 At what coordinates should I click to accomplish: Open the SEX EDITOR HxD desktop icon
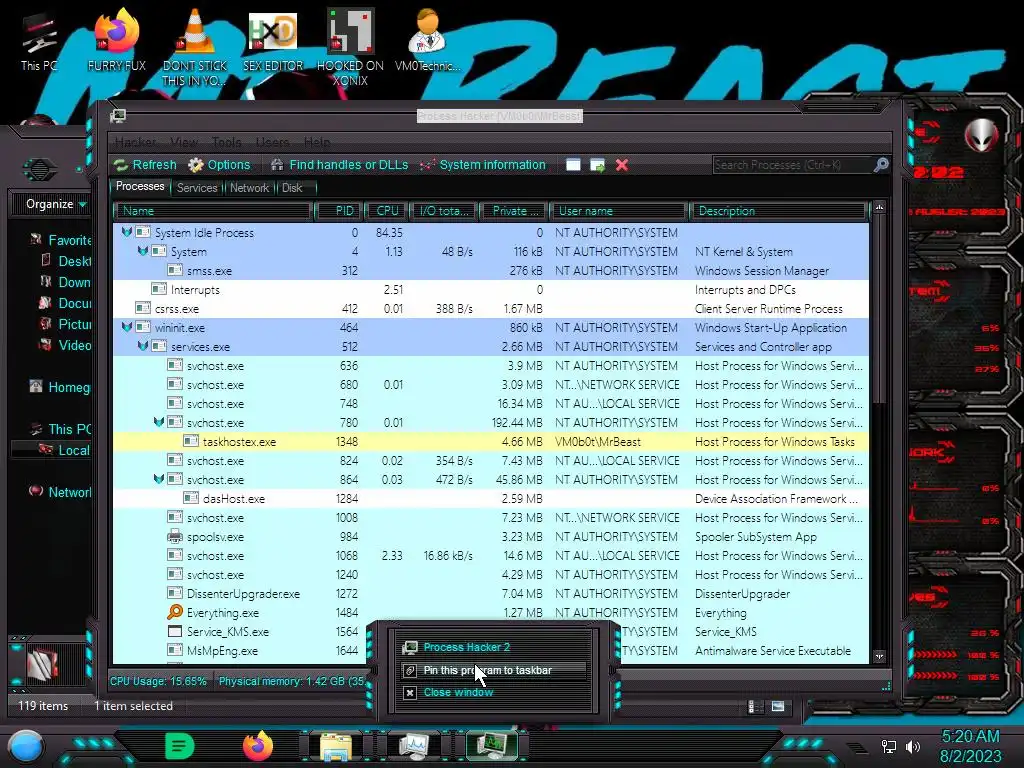273,42
